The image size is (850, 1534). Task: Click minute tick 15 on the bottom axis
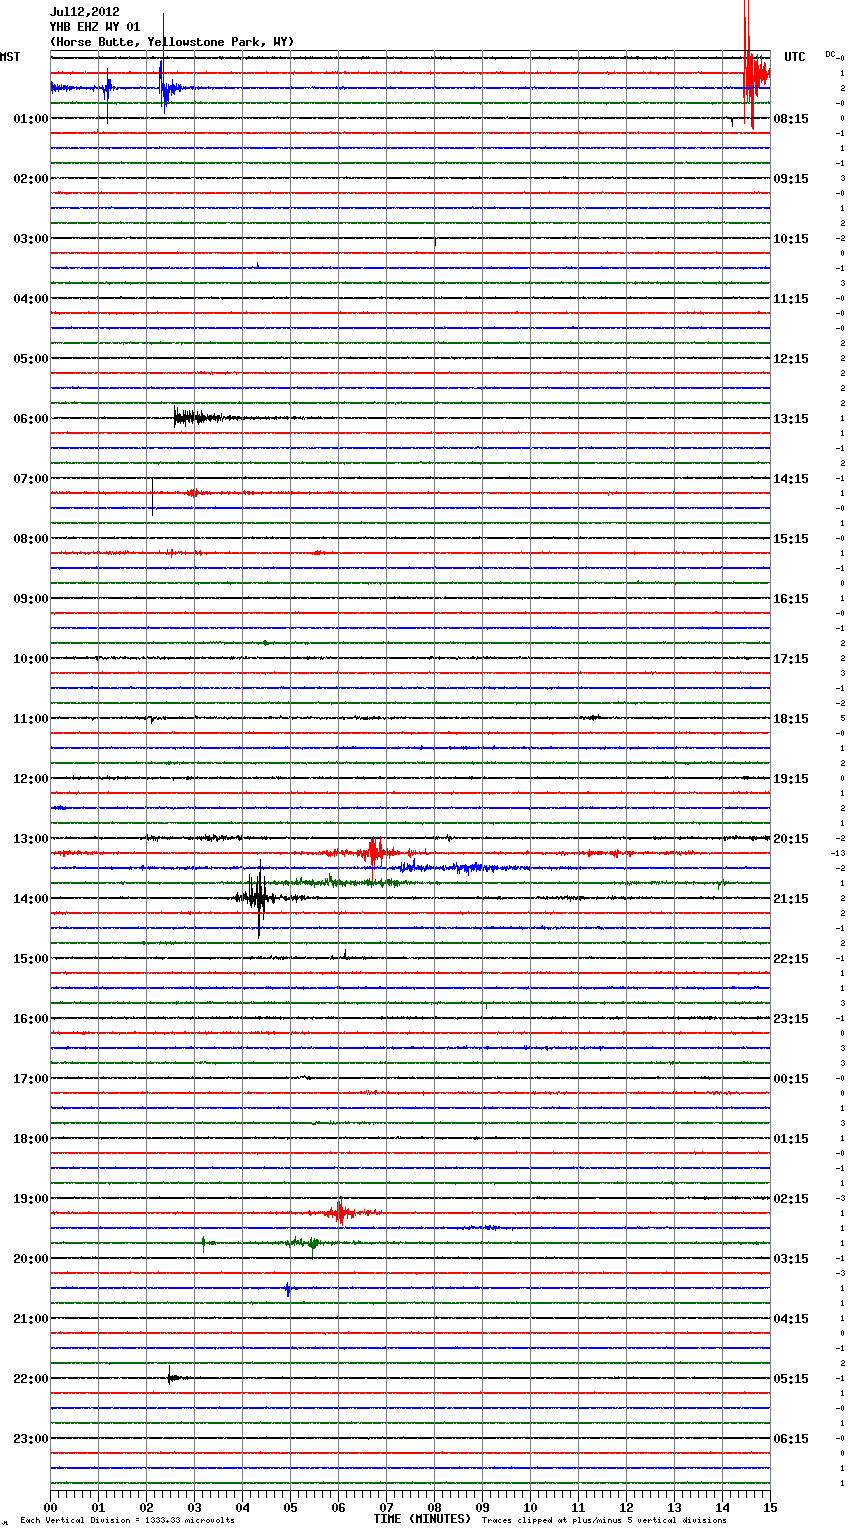click(770, 1507)
